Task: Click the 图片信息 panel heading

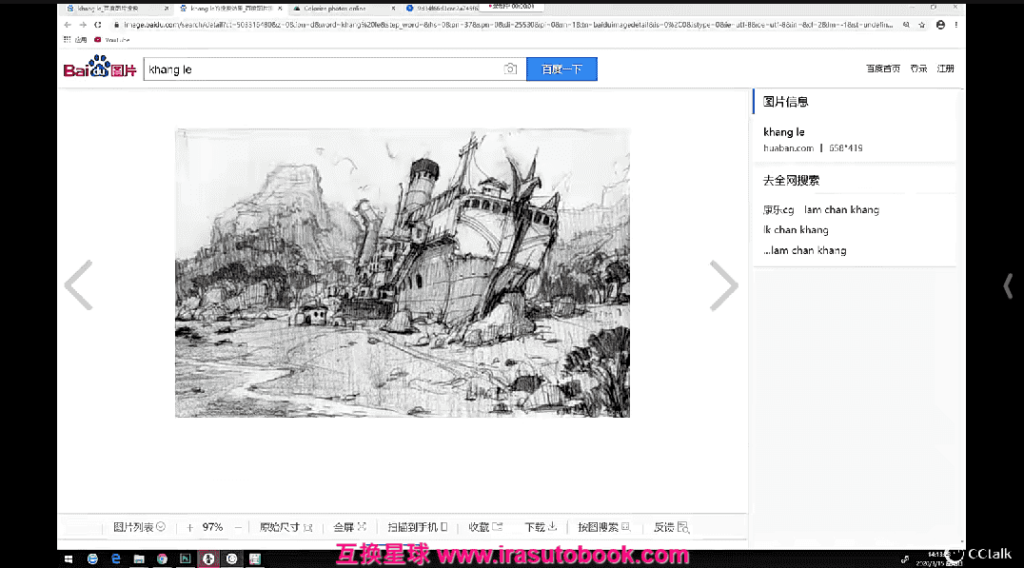Action: coord(786,102)
